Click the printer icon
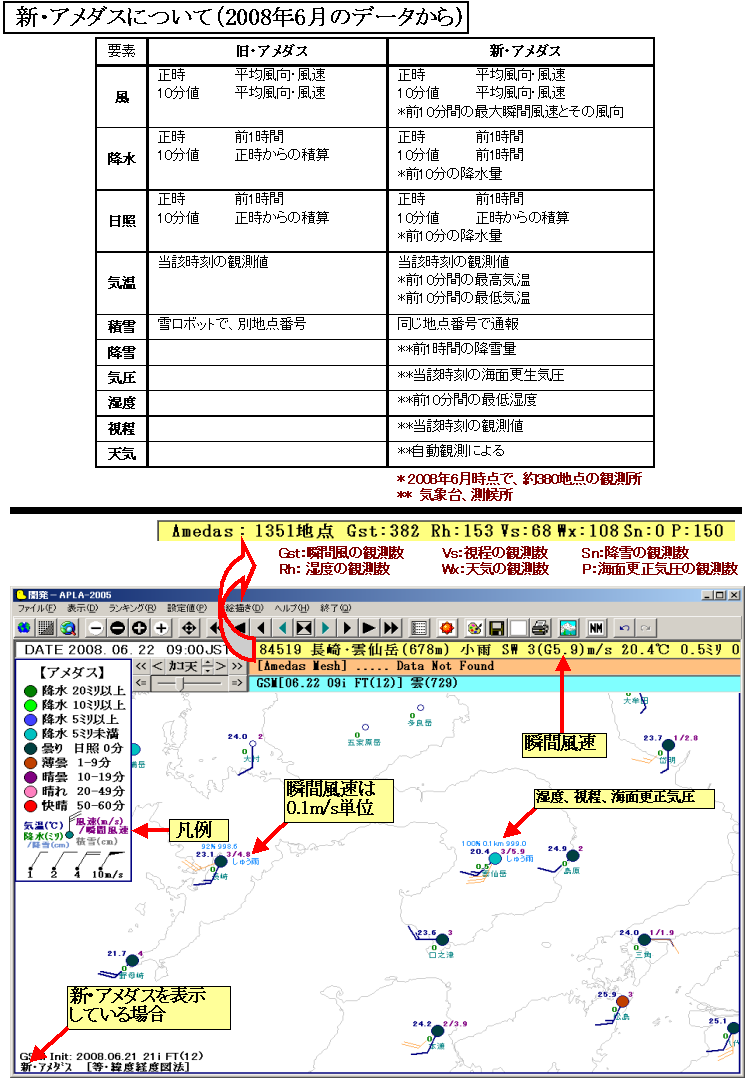Viewport: 752px width, 1086px height. coord(540,627)
